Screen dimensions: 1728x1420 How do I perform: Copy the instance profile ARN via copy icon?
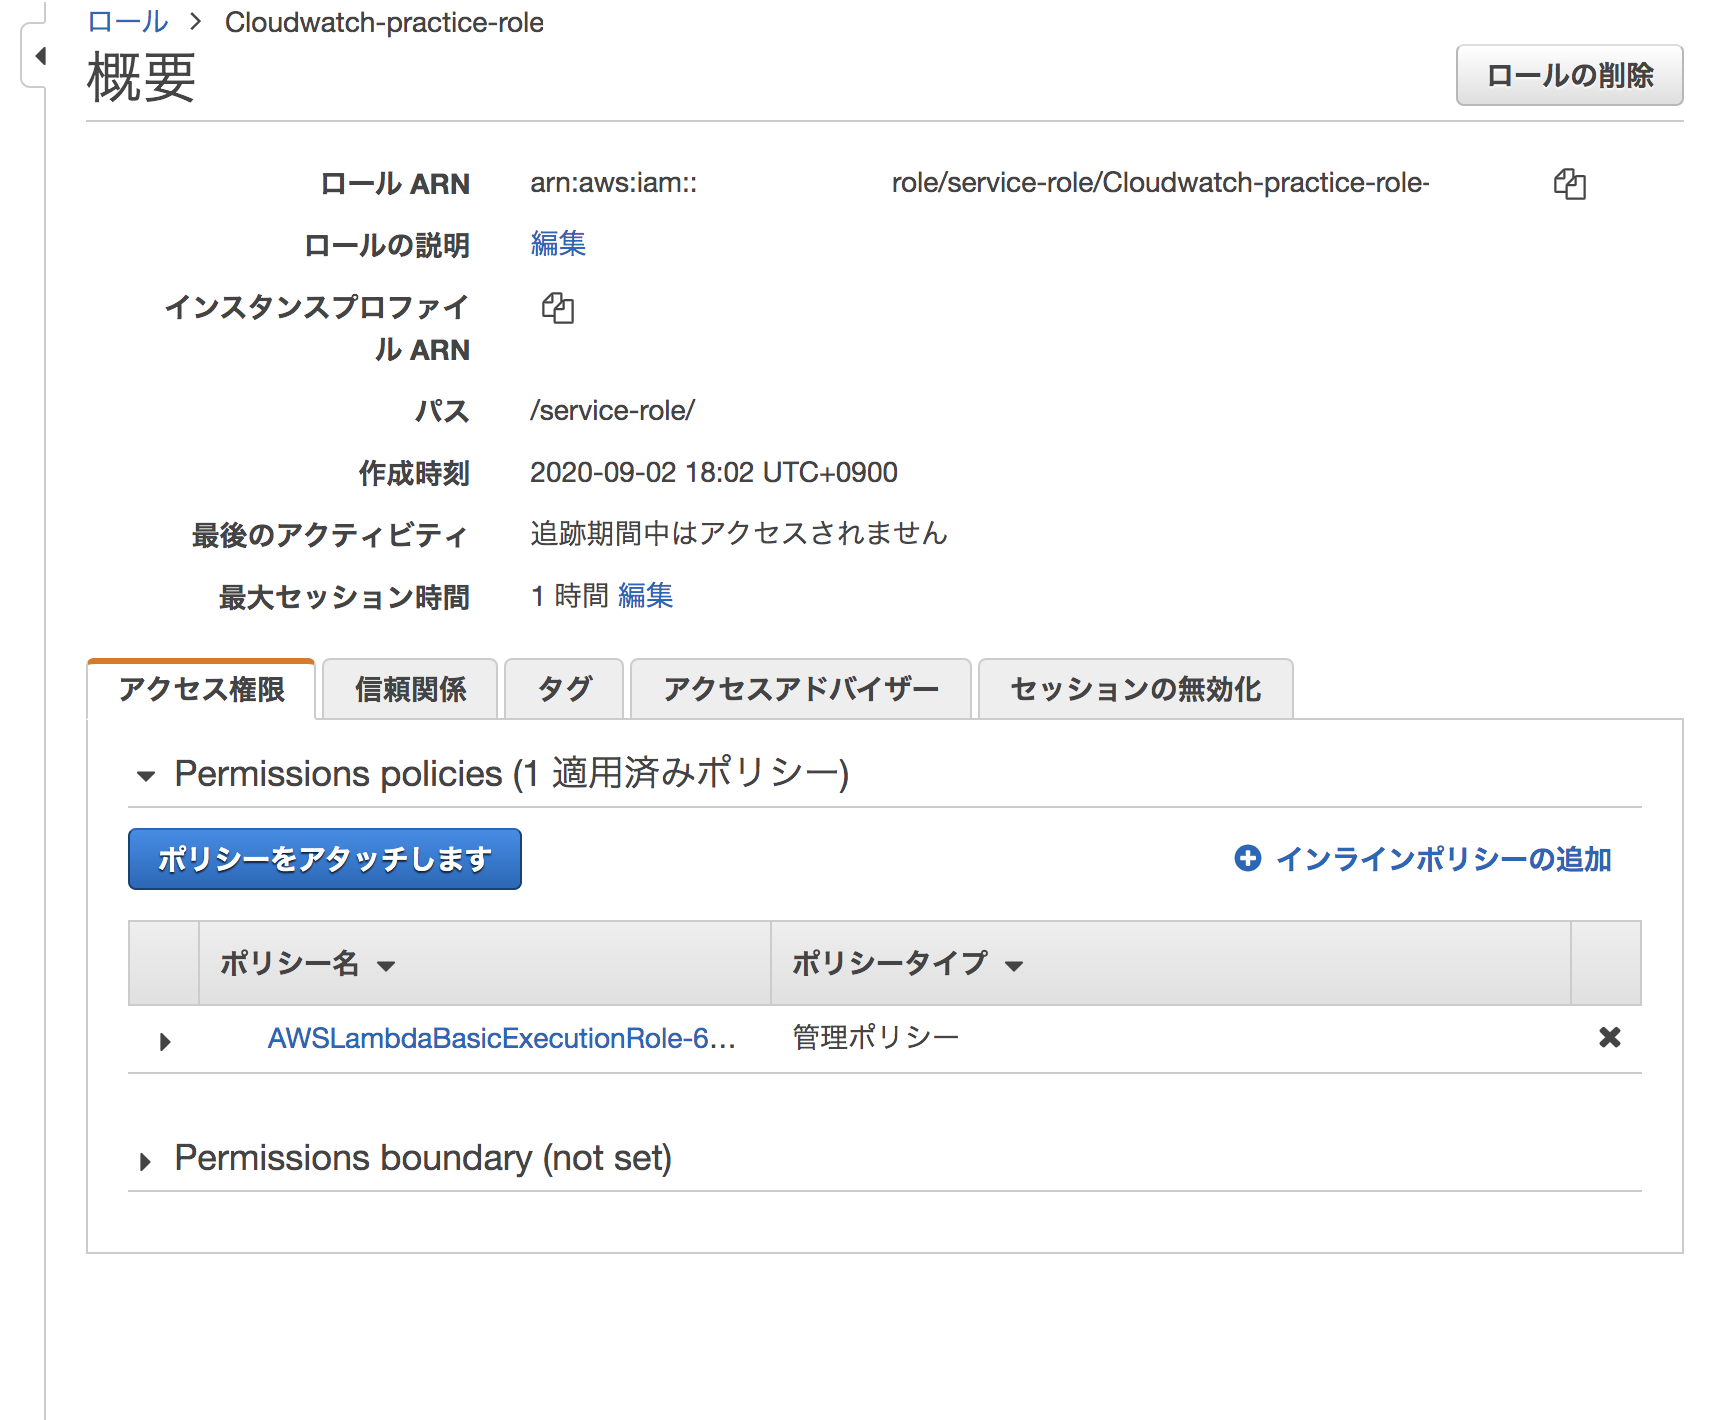click(x=558, y=308)
